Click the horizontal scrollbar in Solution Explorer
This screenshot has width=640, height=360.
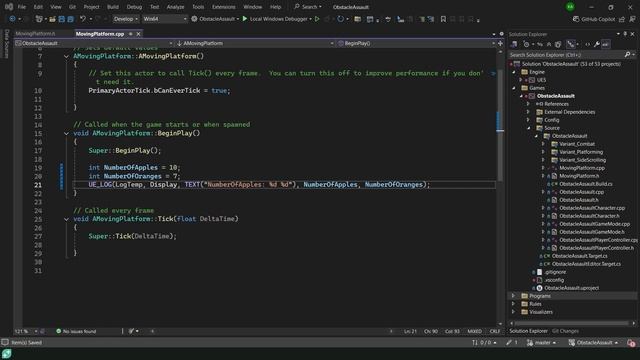pos(571,323)
